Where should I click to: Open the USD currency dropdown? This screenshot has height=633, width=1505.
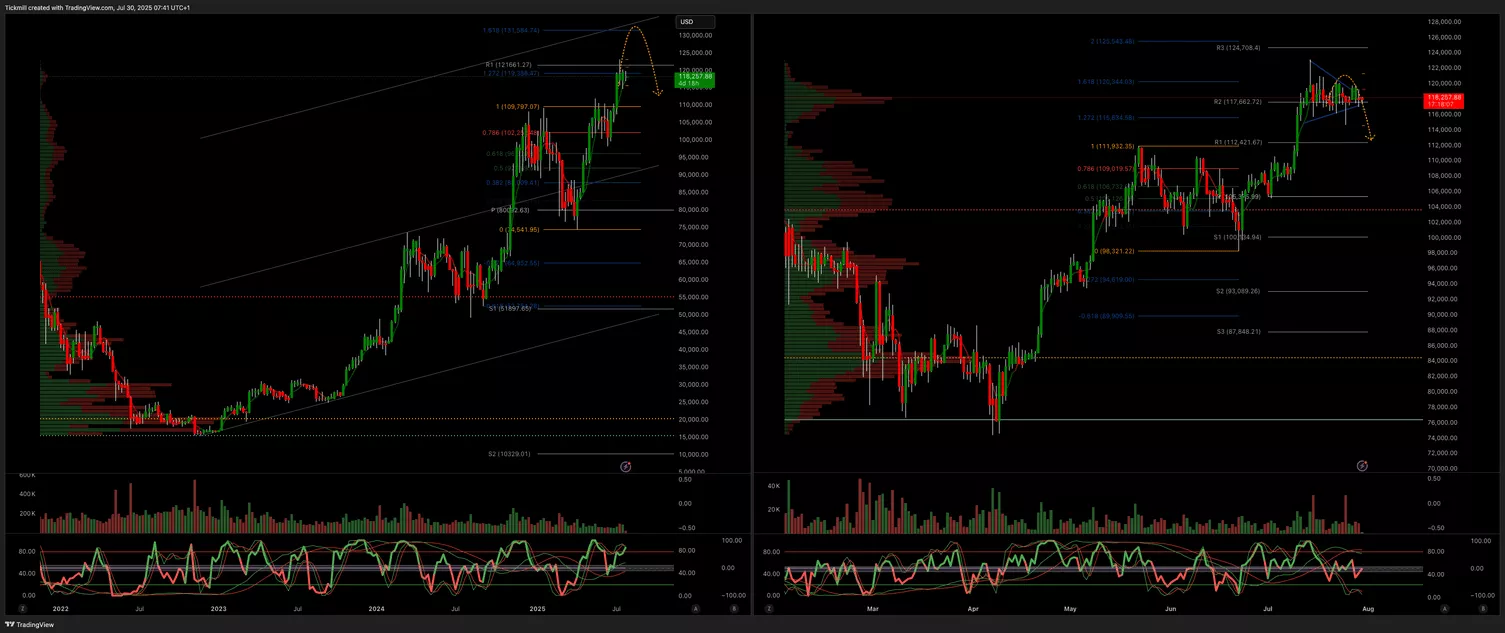pos(695,22)
